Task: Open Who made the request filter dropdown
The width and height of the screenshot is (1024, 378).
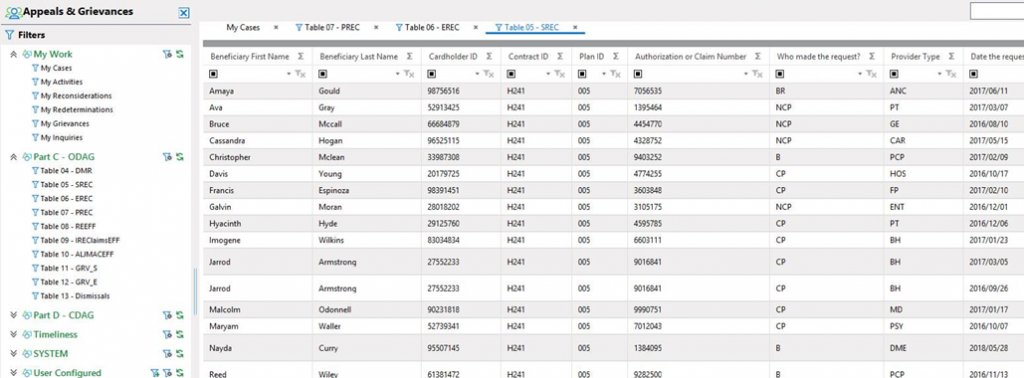Action: click(x=859, y=74)
